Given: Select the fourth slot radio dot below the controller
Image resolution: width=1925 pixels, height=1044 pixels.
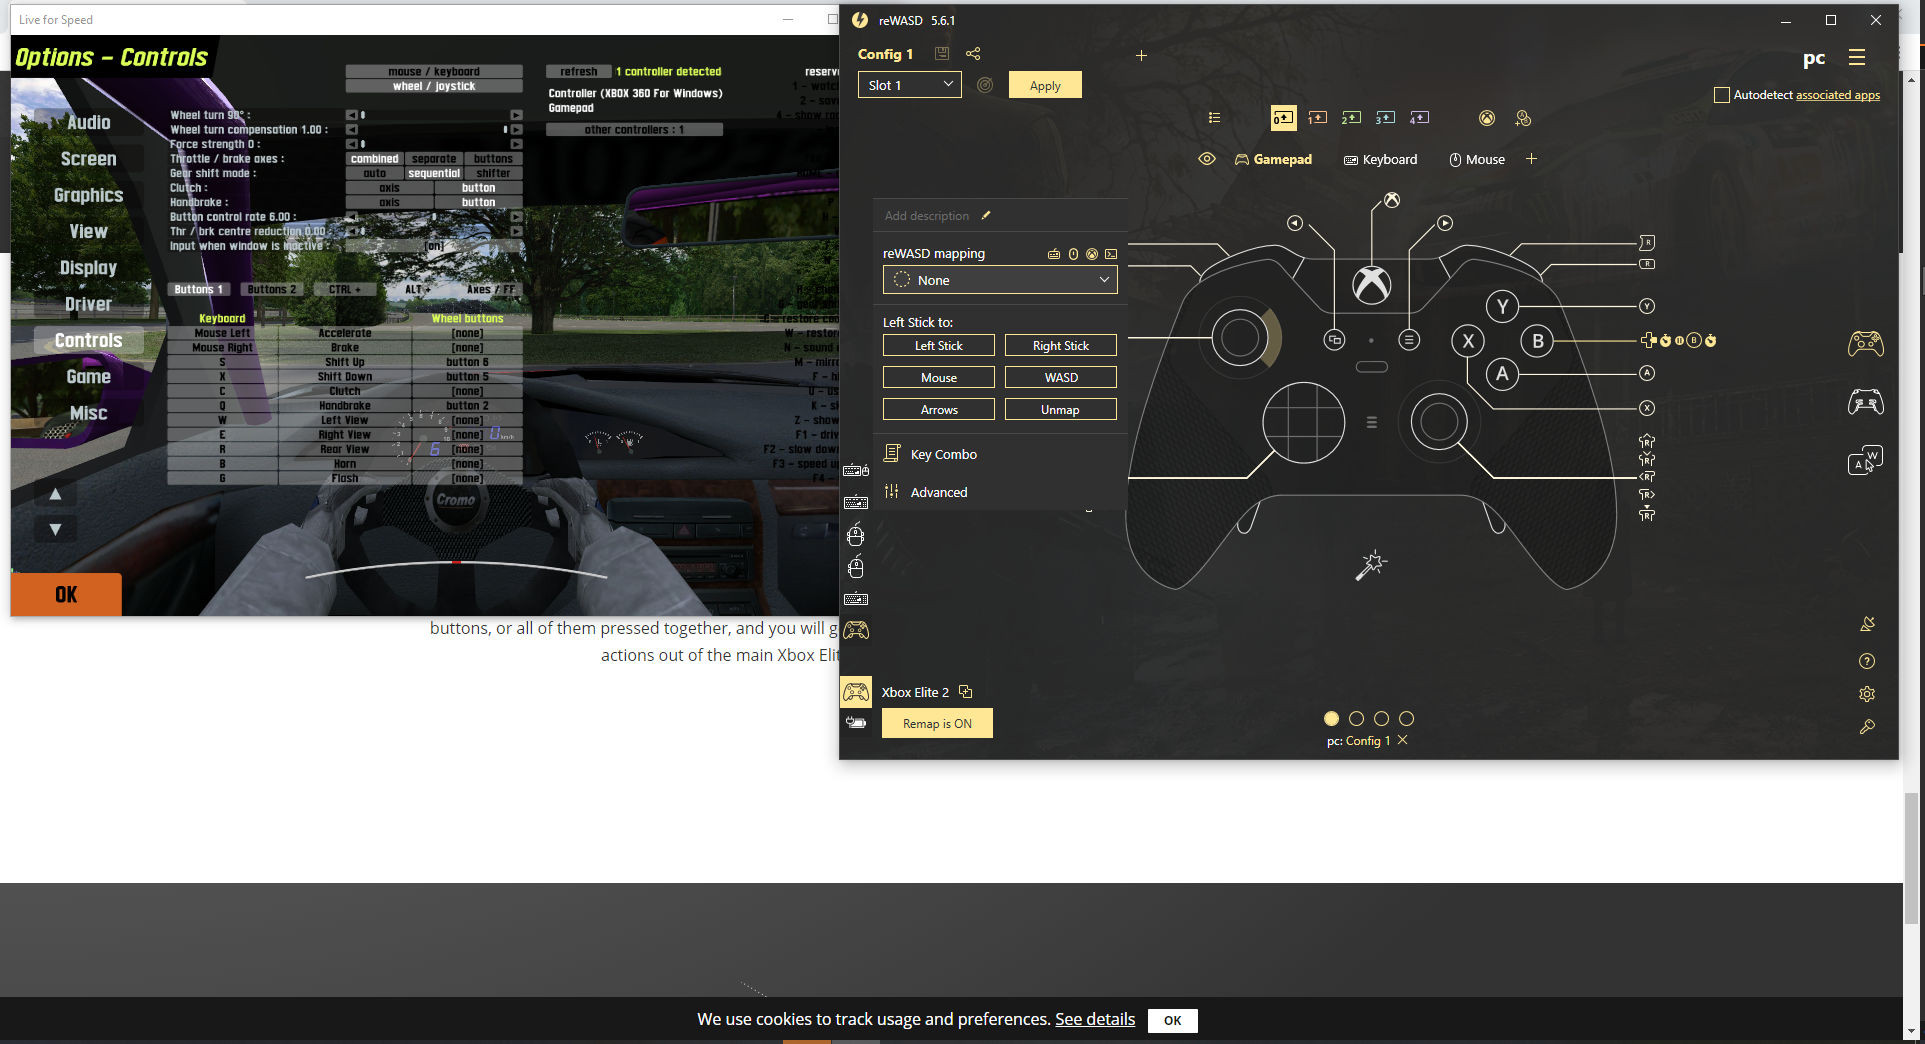Looking at the screenshot, I should tap(1406, 718).
